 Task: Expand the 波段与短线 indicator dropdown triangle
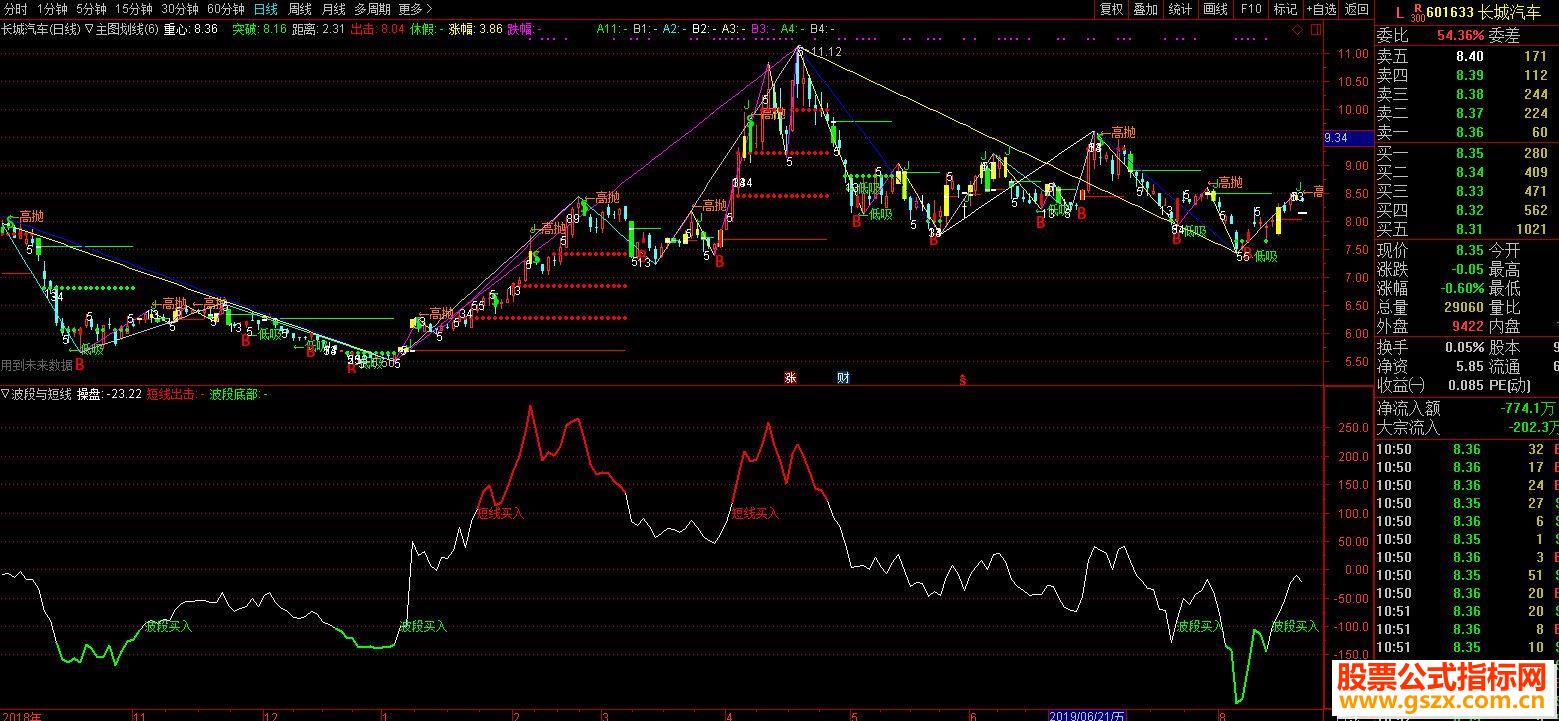5,394
